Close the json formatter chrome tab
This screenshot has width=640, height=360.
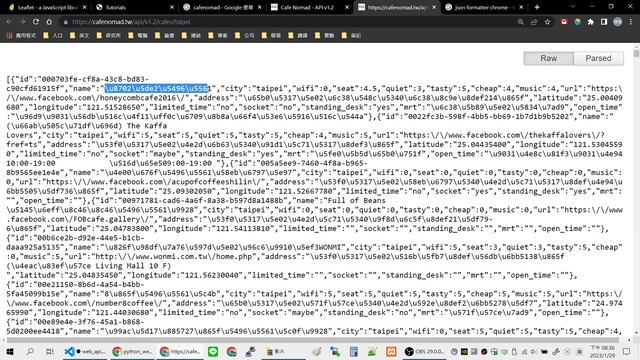(521, 7)
